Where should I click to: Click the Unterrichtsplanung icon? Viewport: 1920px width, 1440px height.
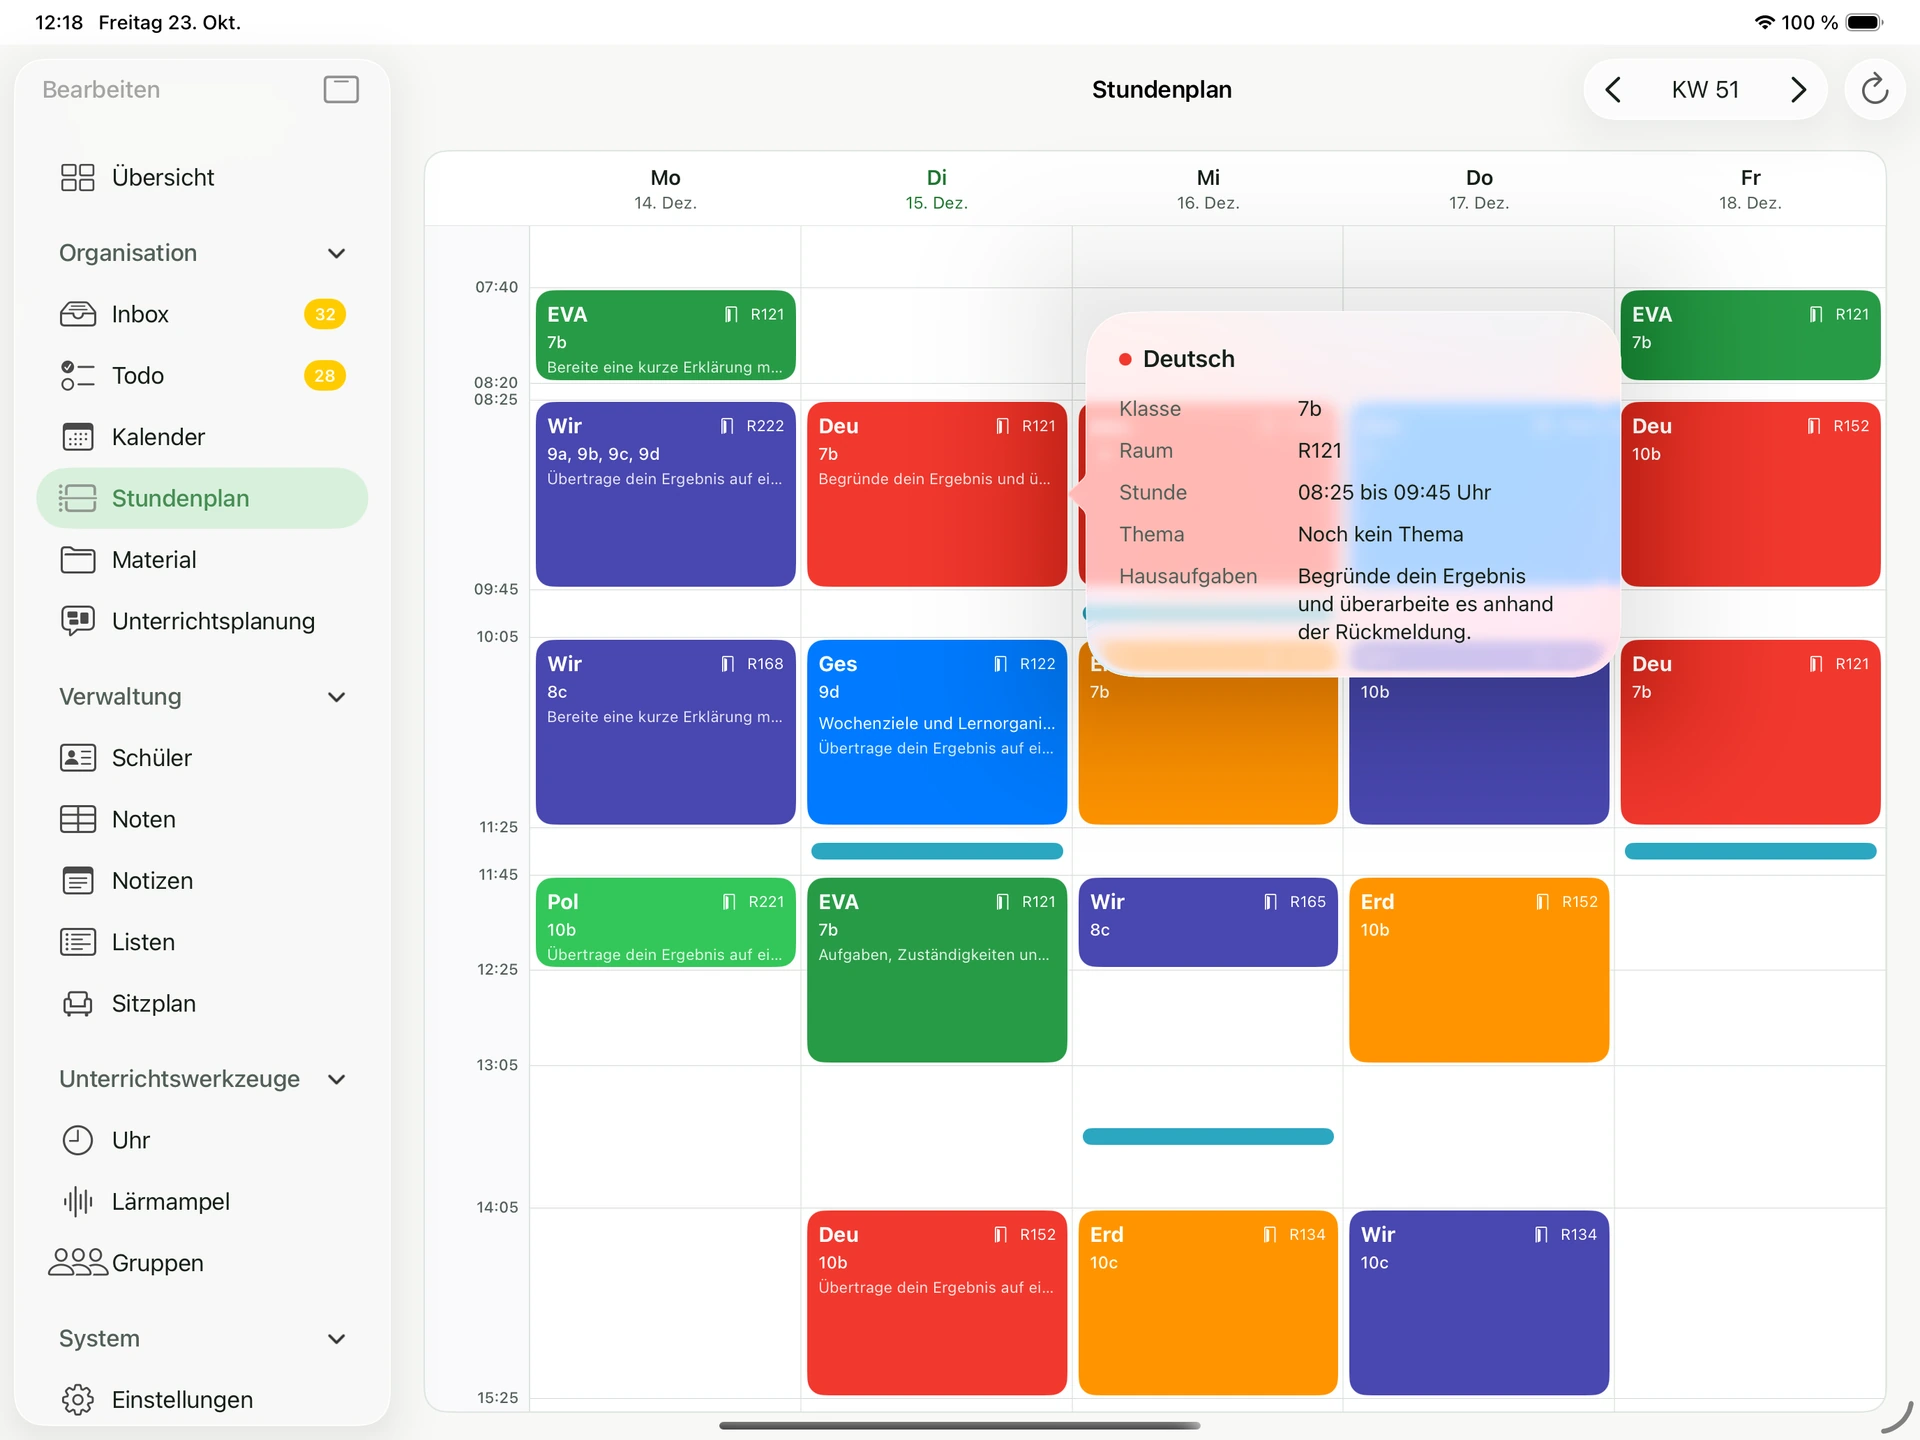click(x=78, y=621)
